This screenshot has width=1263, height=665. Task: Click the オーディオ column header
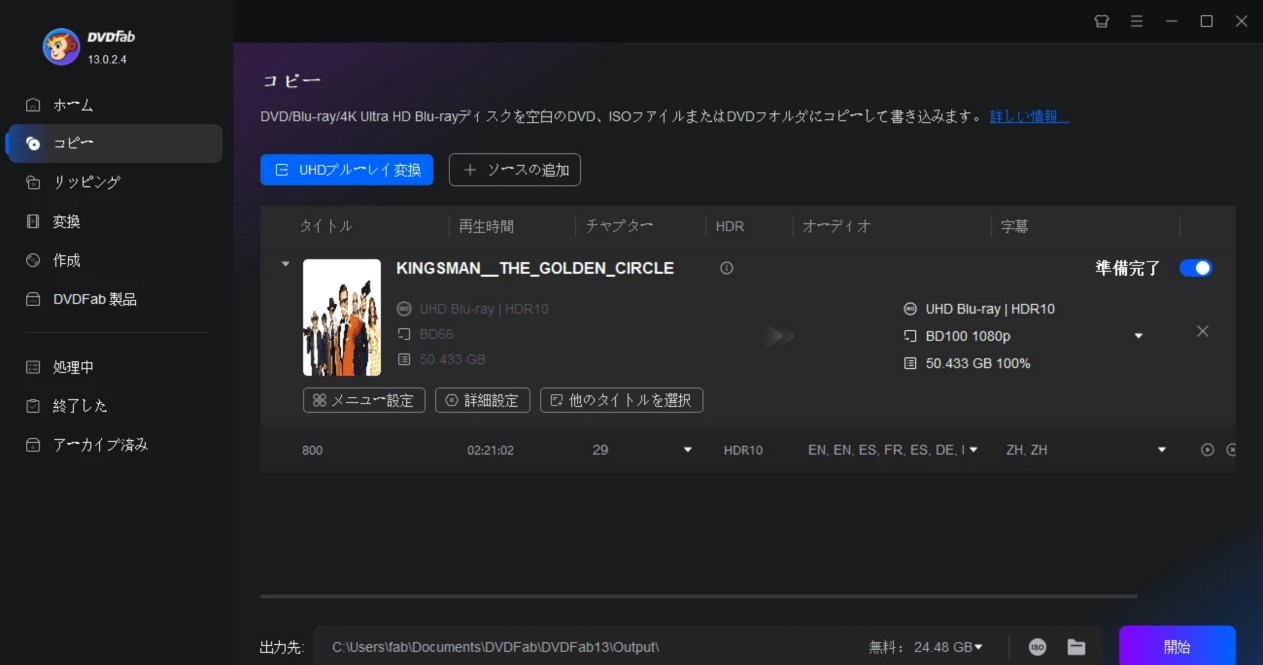click(x=837, y=226)
